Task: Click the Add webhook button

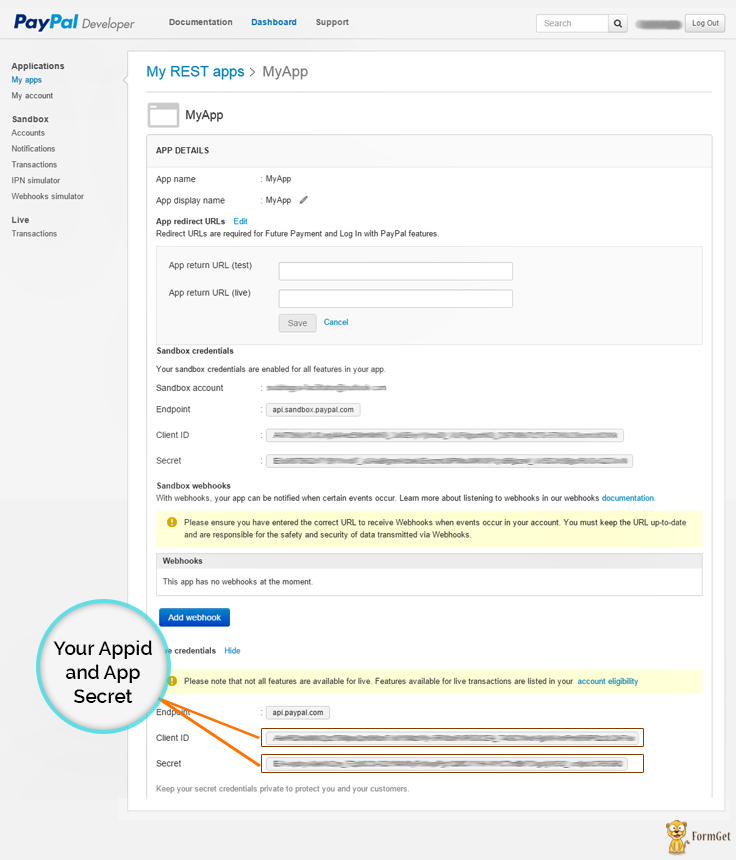Action: coord(194,618)
